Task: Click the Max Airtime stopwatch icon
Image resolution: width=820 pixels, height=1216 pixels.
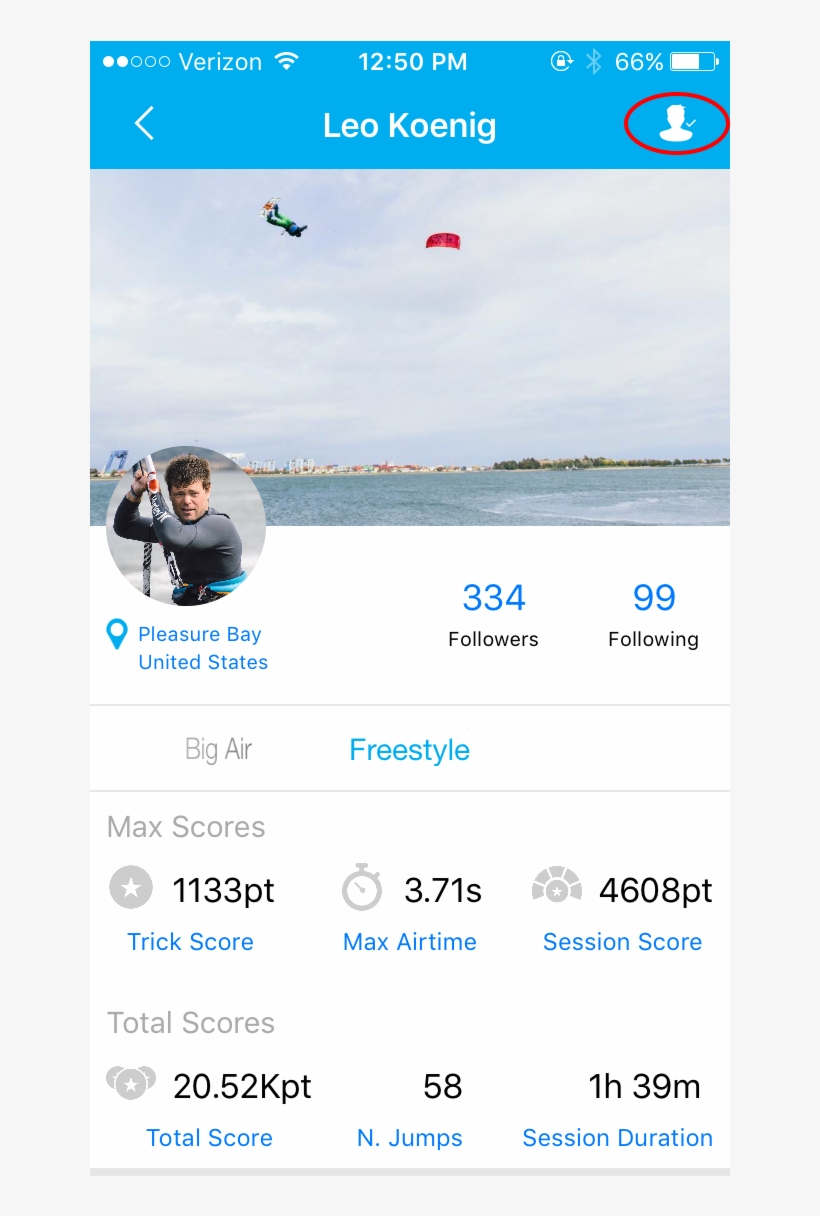Action: point(362,888)
